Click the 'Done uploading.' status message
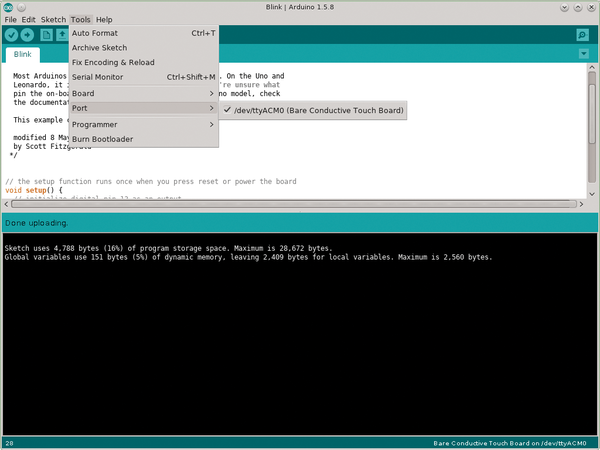Screen dimensions: 600x450 click(36, 223)
